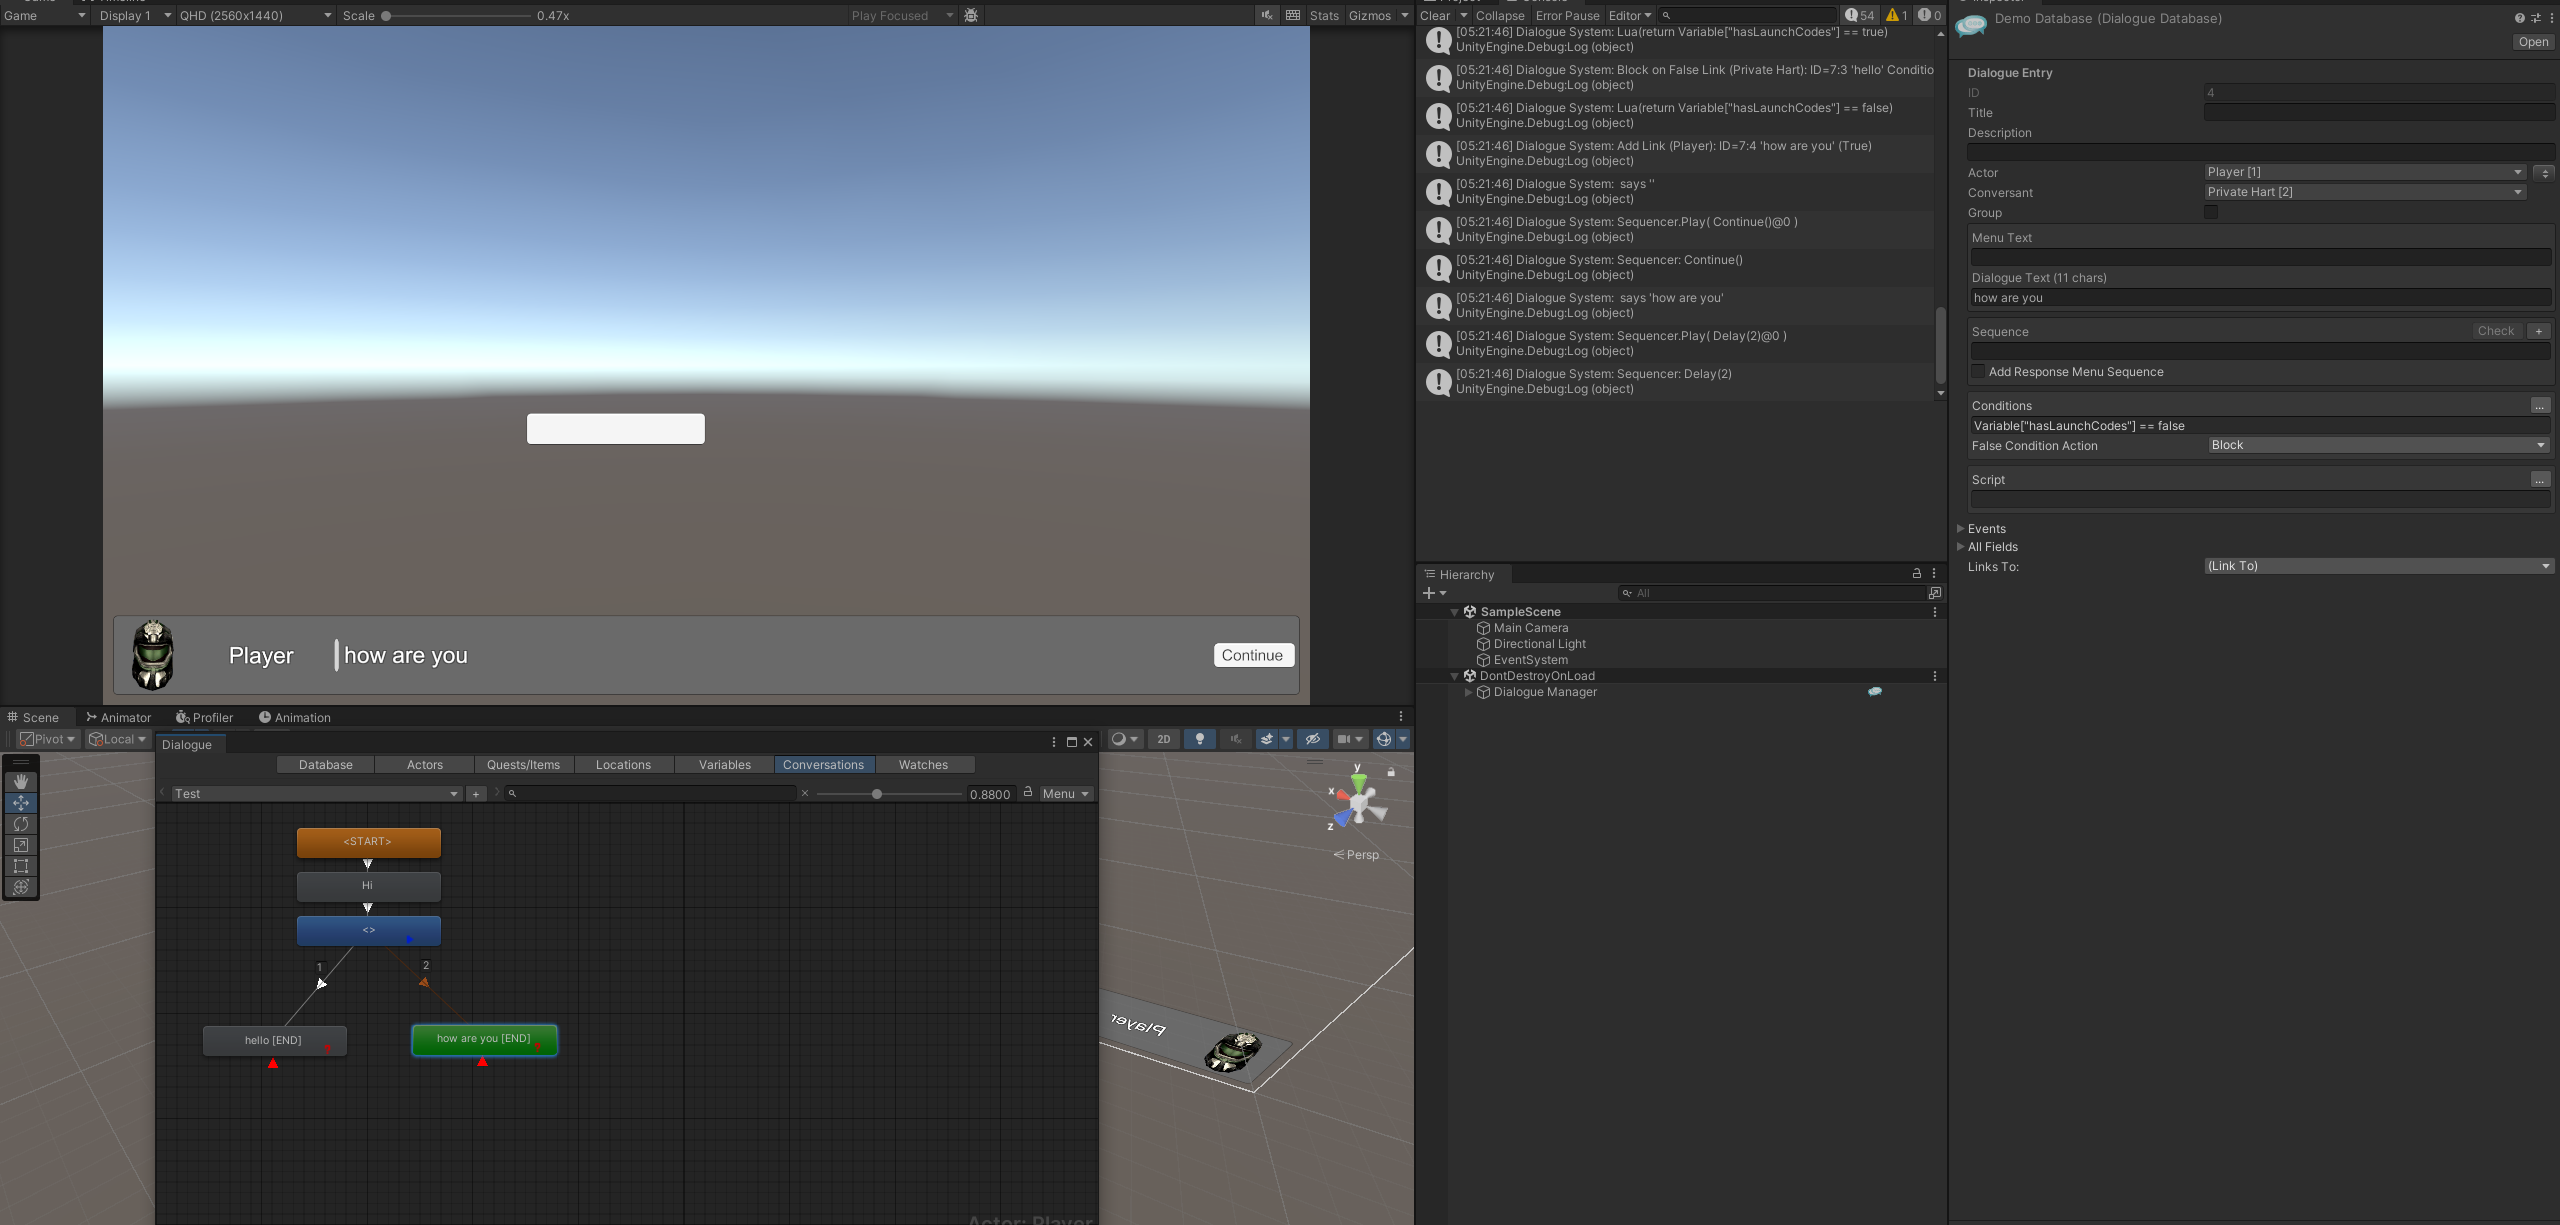Open the Conditions wizard ellipsis button
The width and height of the screenshot is (2560, 1225).
[x=2540, y=406]
